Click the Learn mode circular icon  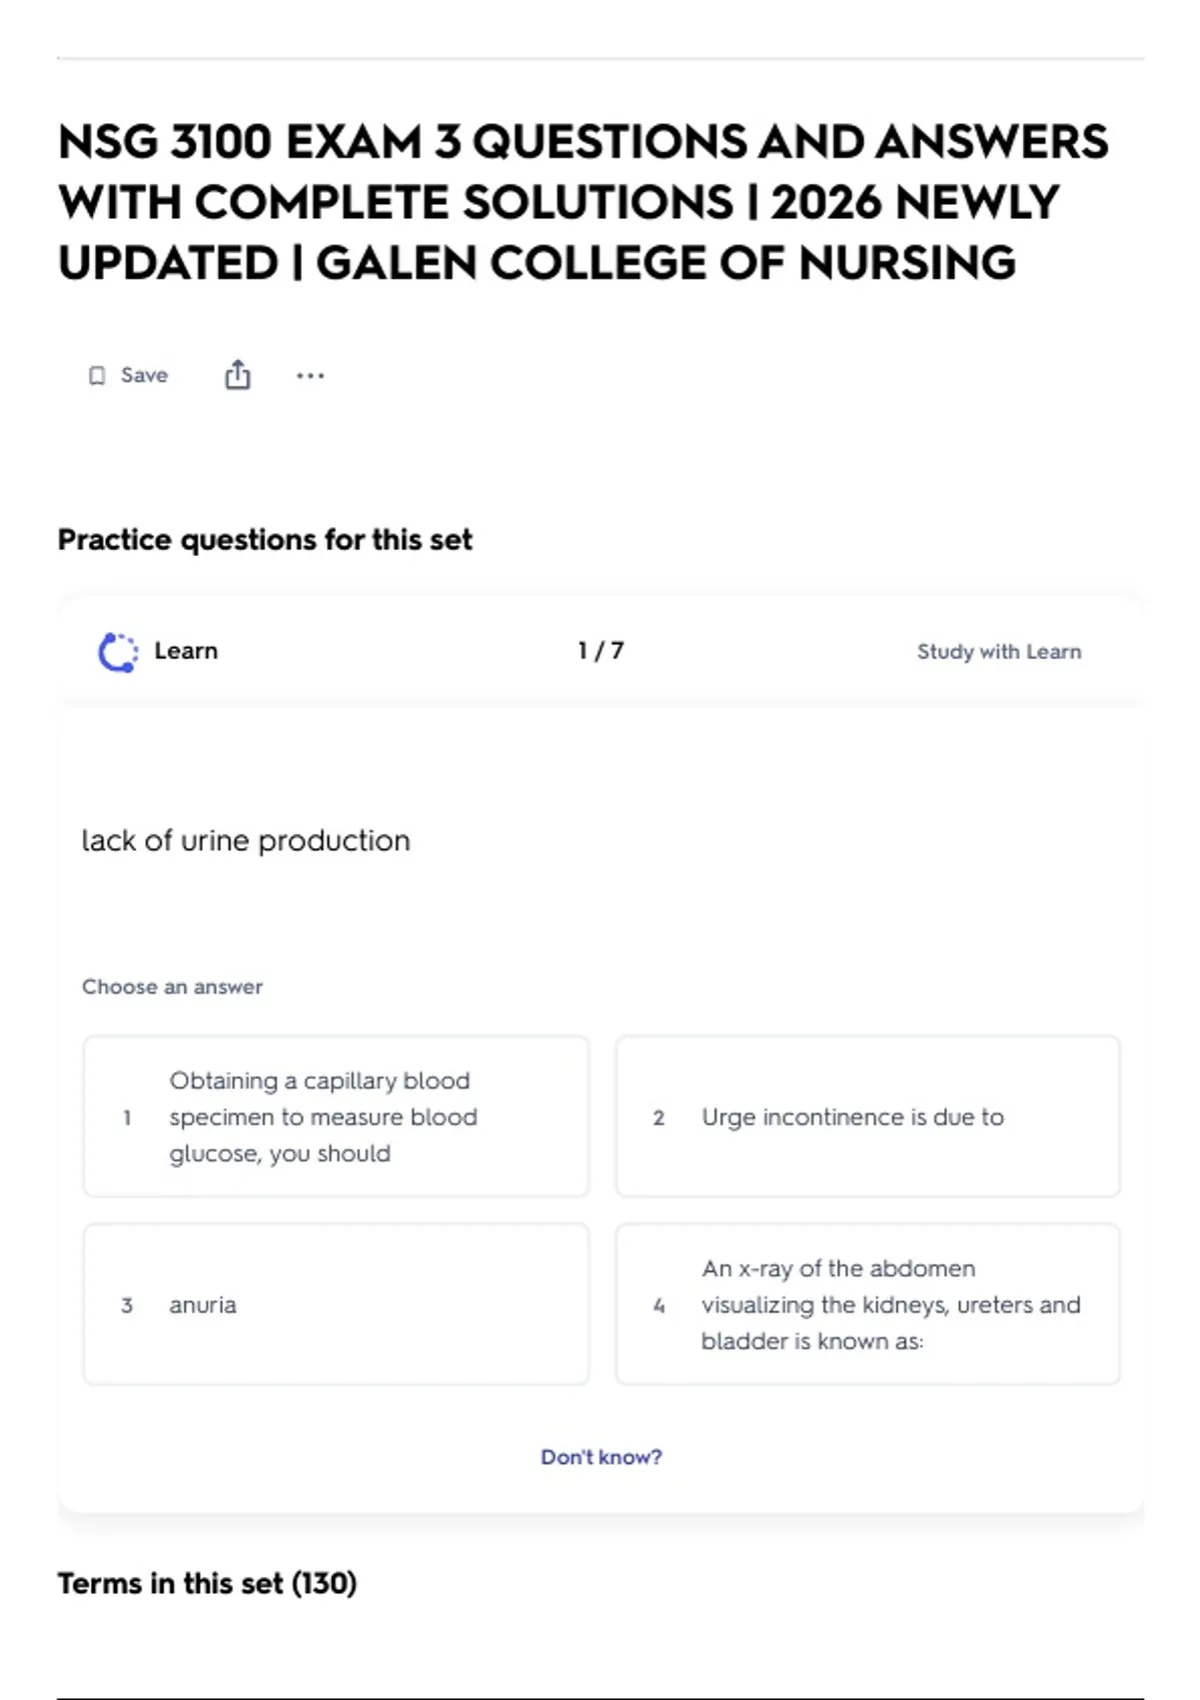pos(118,652)
